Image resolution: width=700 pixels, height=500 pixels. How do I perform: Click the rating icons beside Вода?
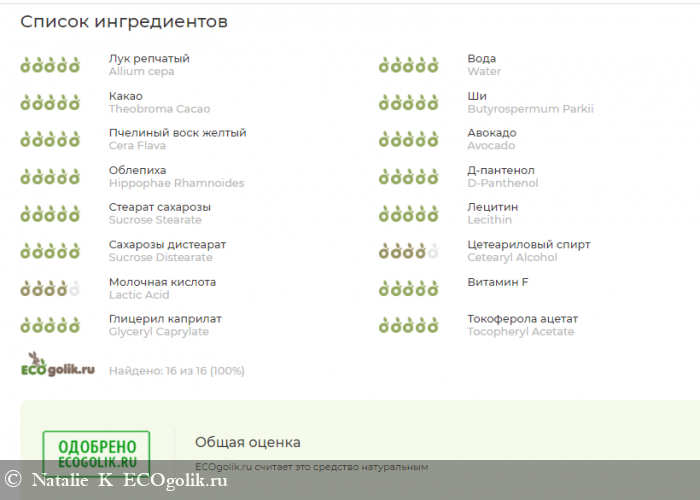408,65
